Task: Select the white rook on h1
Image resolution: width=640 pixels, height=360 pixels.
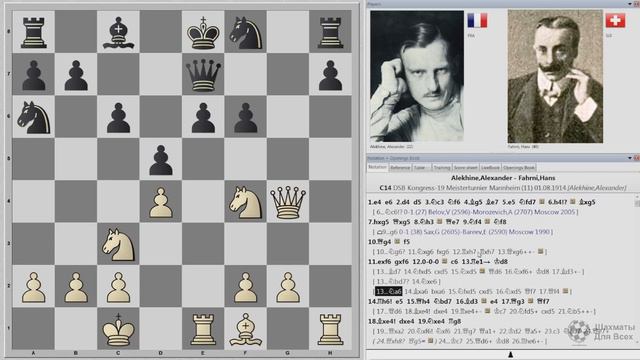Action: click(x=330, y=329)
